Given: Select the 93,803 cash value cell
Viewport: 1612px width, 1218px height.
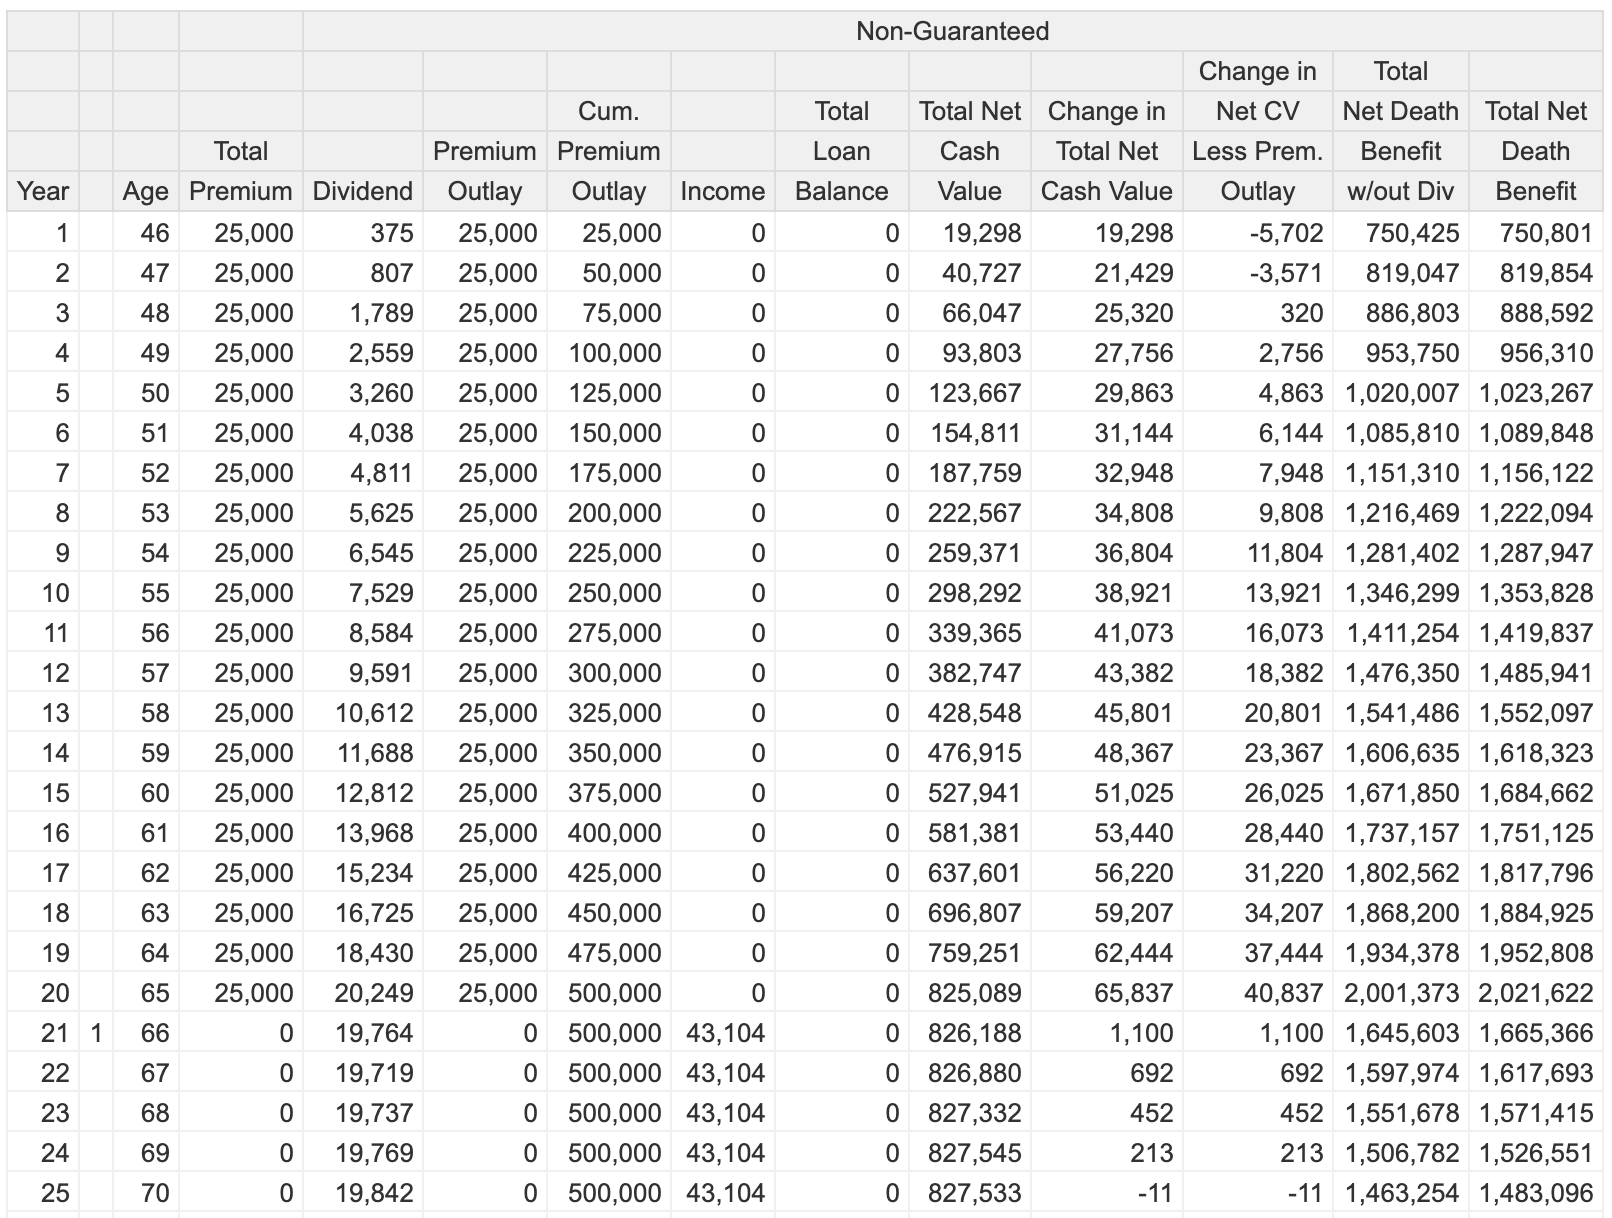Looking at the screenshot, I should click(970, 353).
